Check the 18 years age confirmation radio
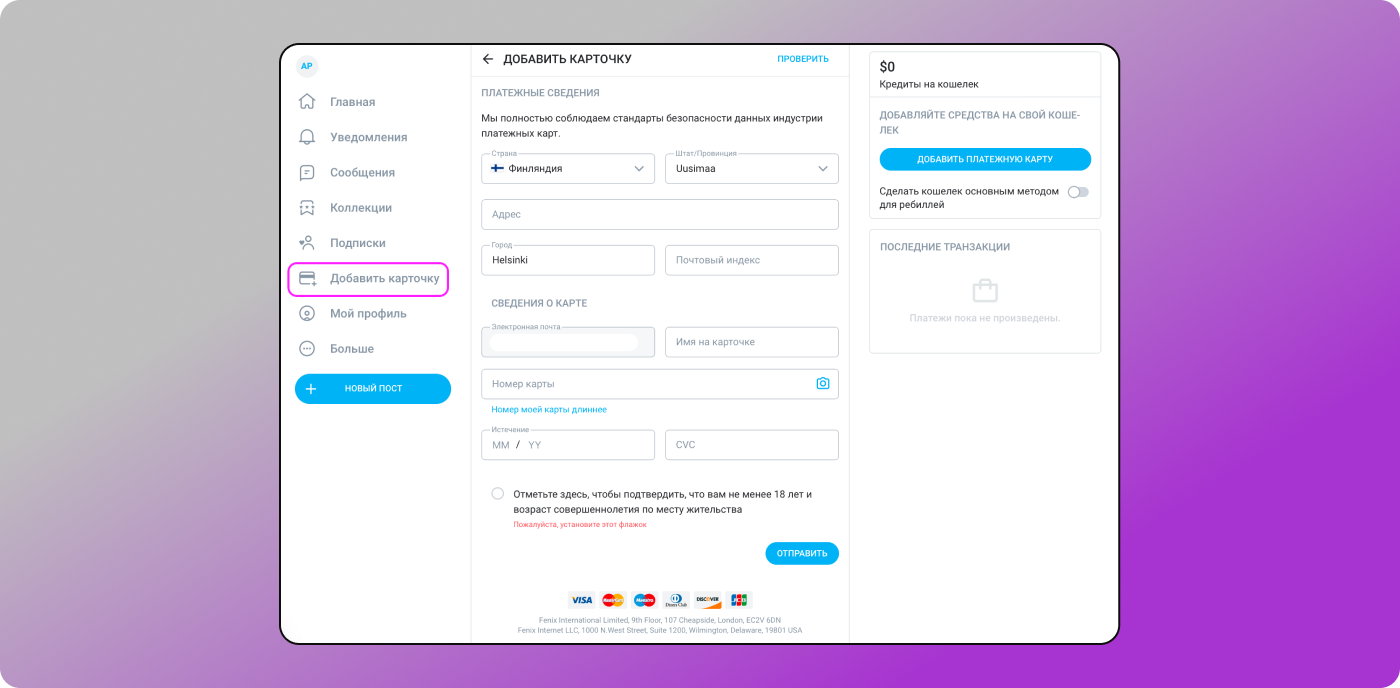 (x=498, y=494)
